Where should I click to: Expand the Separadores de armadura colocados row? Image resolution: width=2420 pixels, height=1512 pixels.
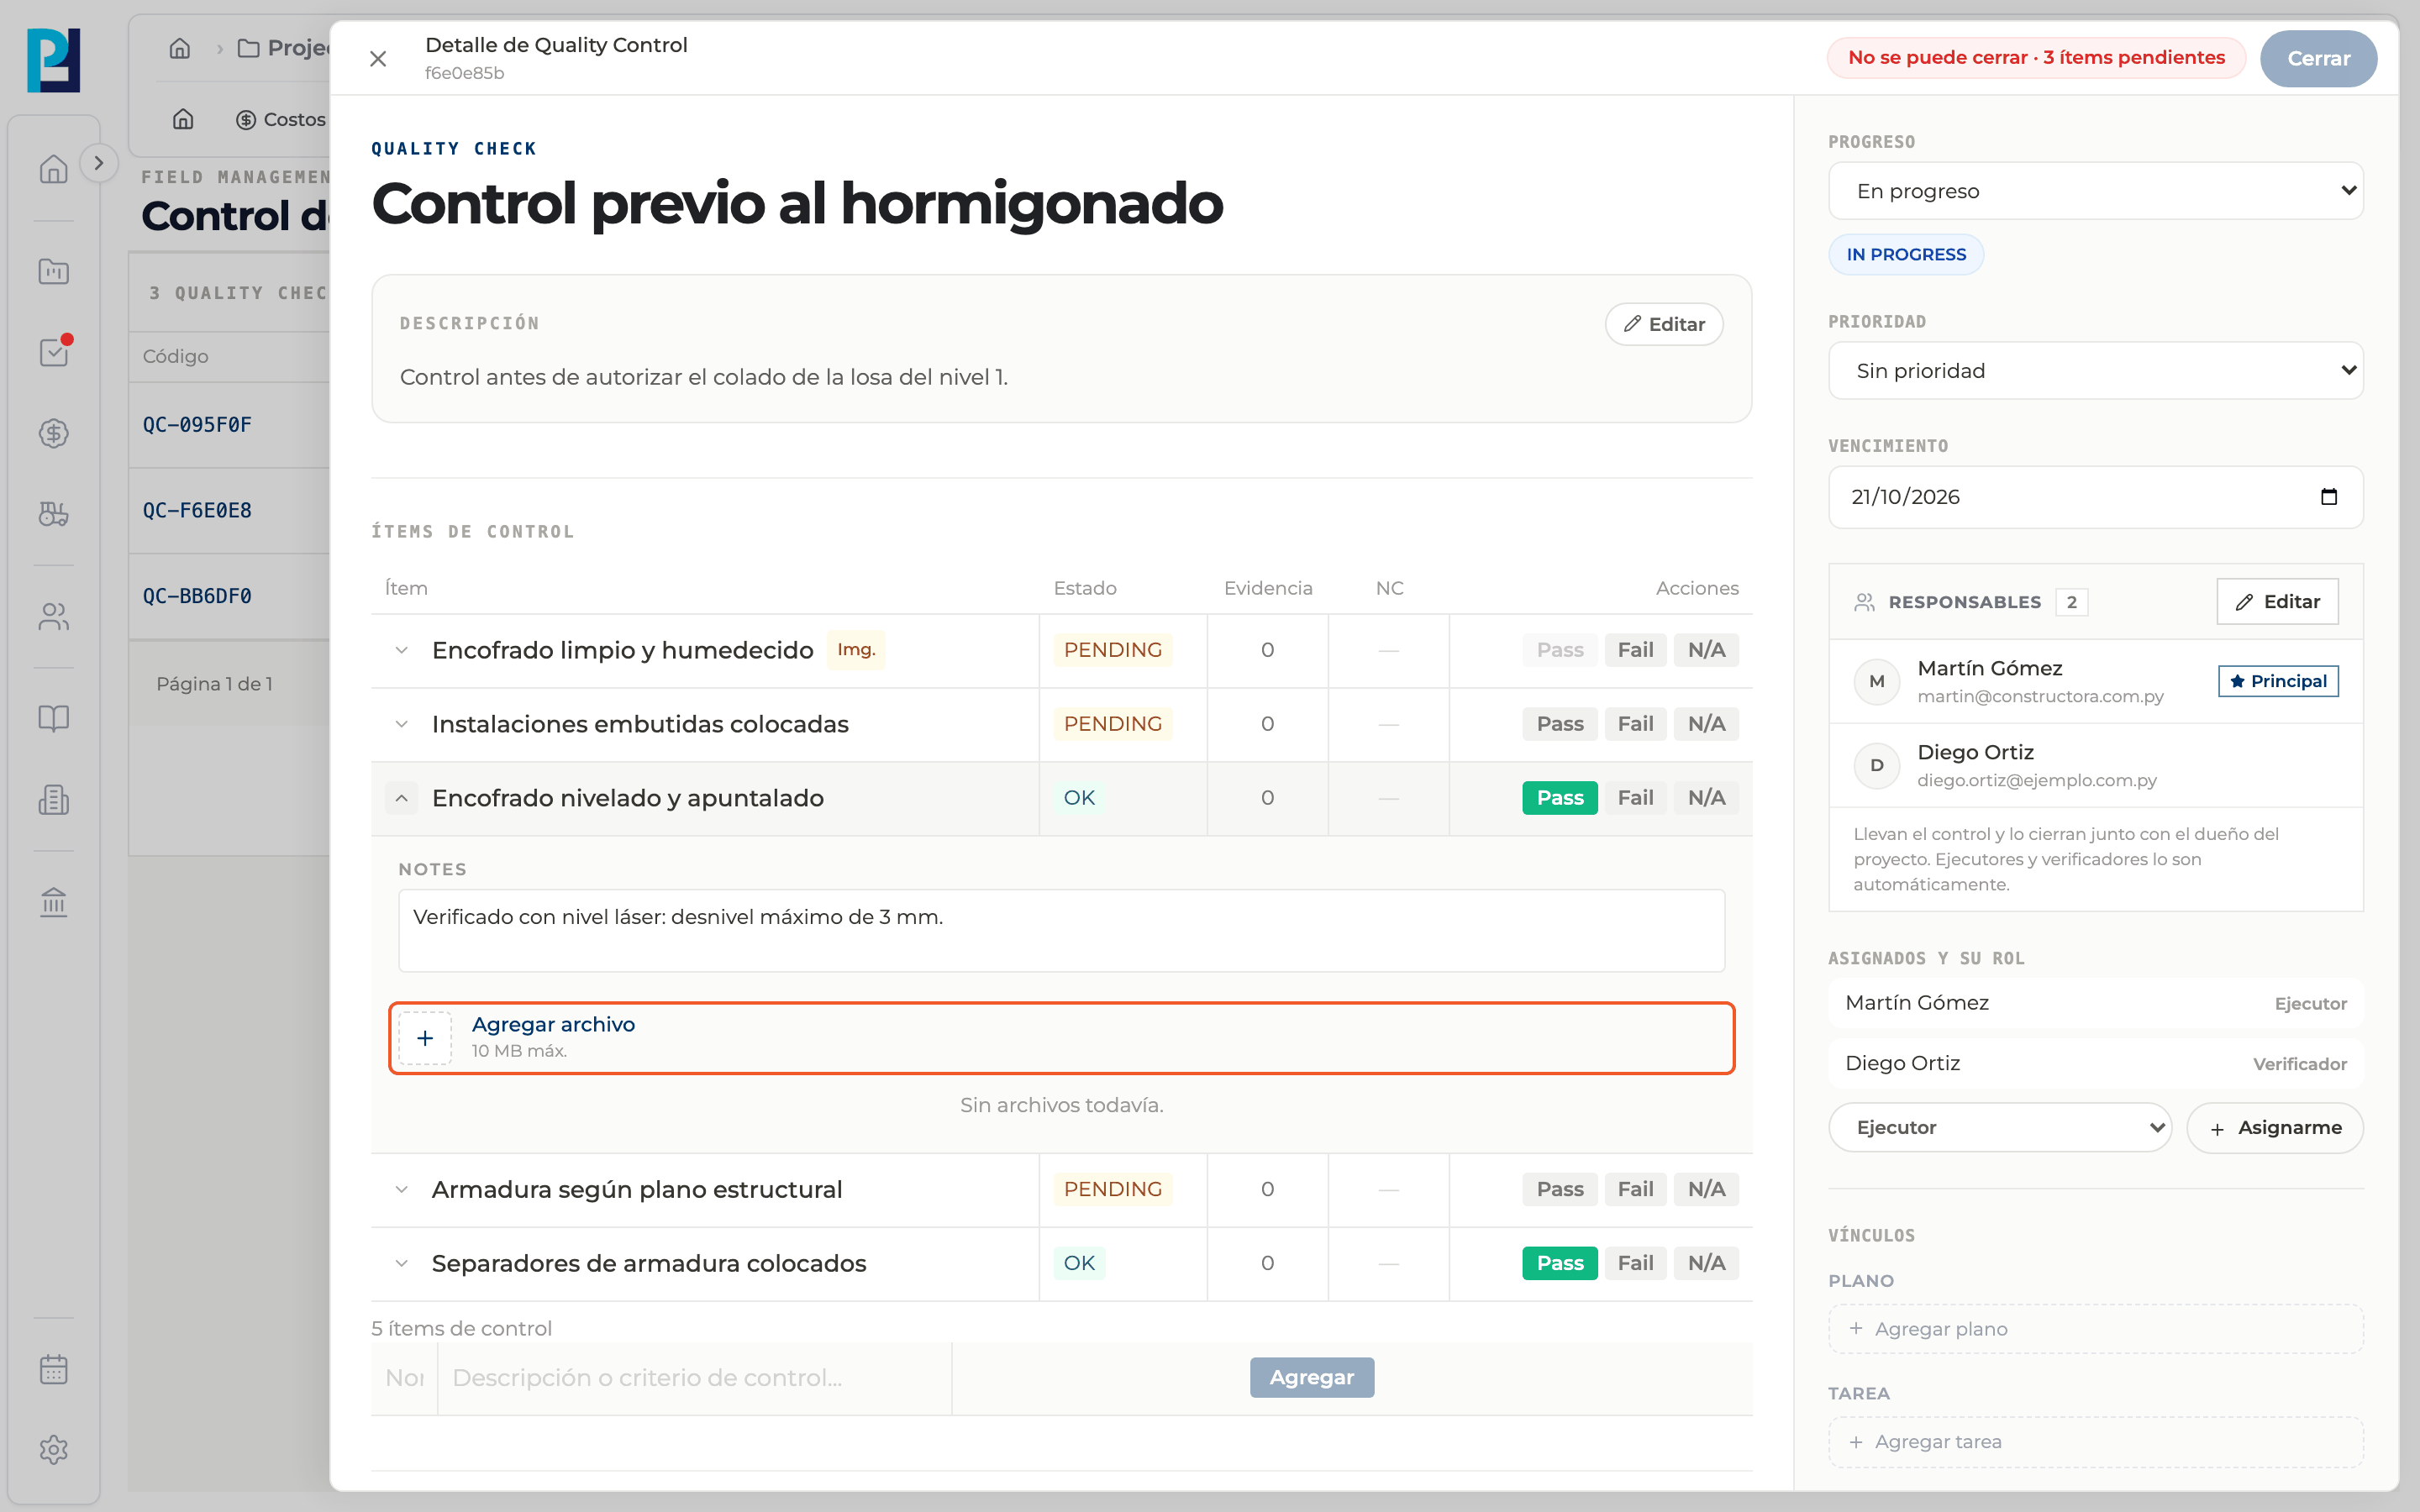[402, 1263]
